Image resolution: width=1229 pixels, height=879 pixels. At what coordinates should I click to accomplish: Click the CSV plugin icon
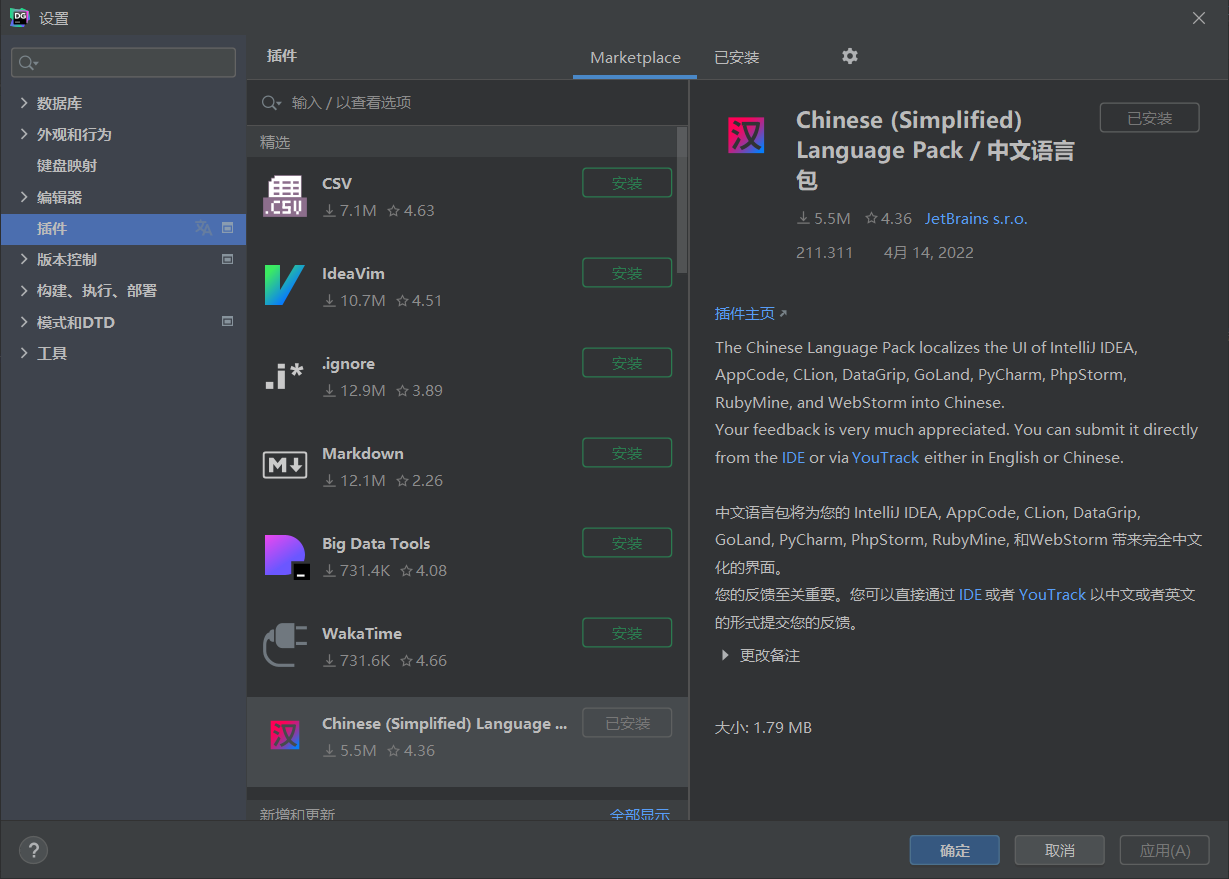click(284, 196)
